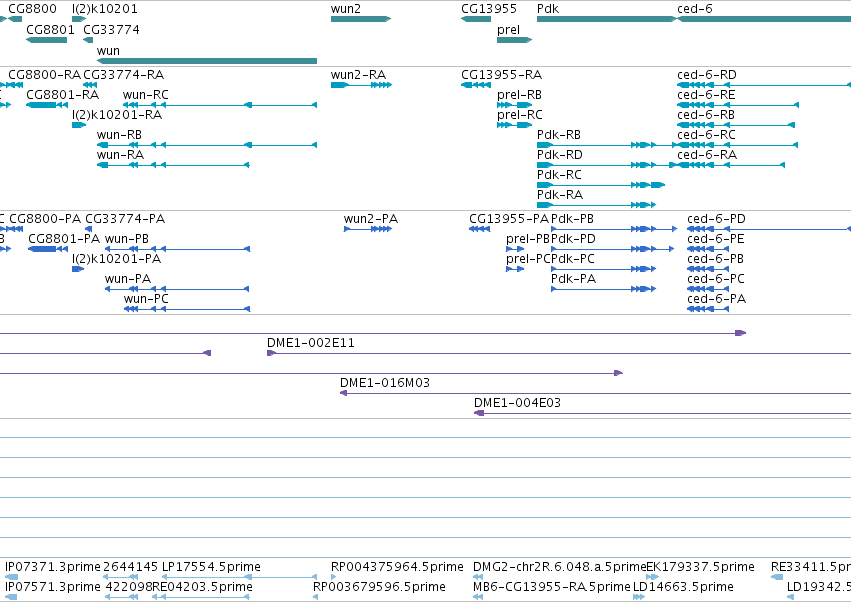Click protein CG13955-PA
Viewport: 851px width, 602px height.
click(x=480, y=229)
